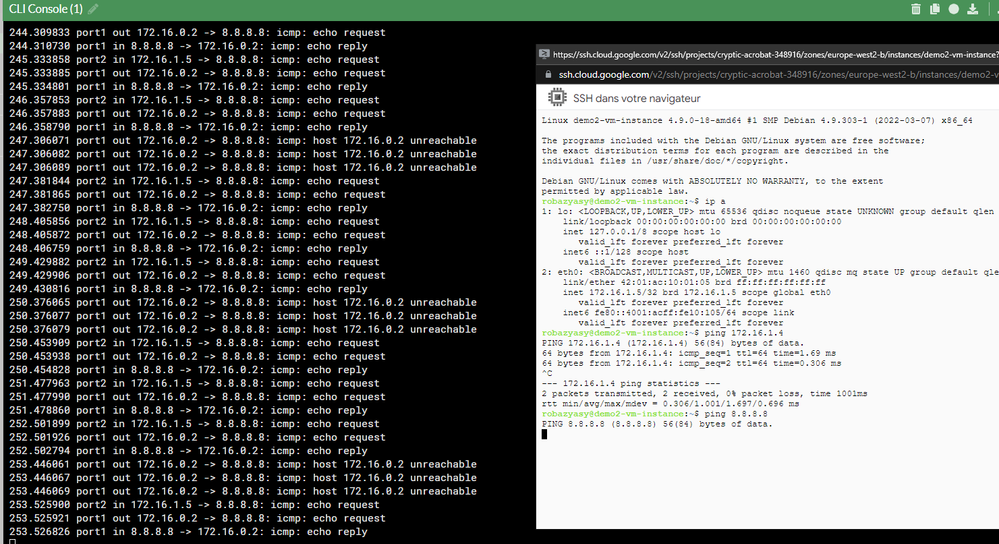Click the 245.333858 port2 echo request line

194,59
